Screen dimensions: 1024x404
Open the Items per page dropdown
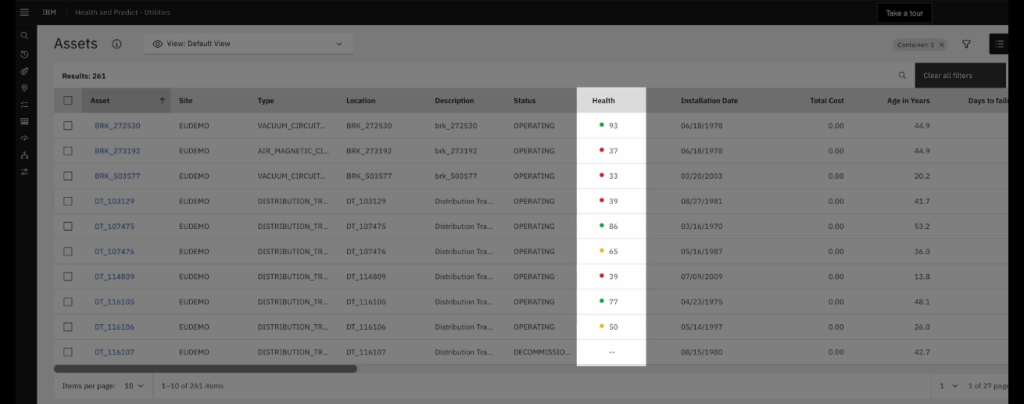pos(133,386)
